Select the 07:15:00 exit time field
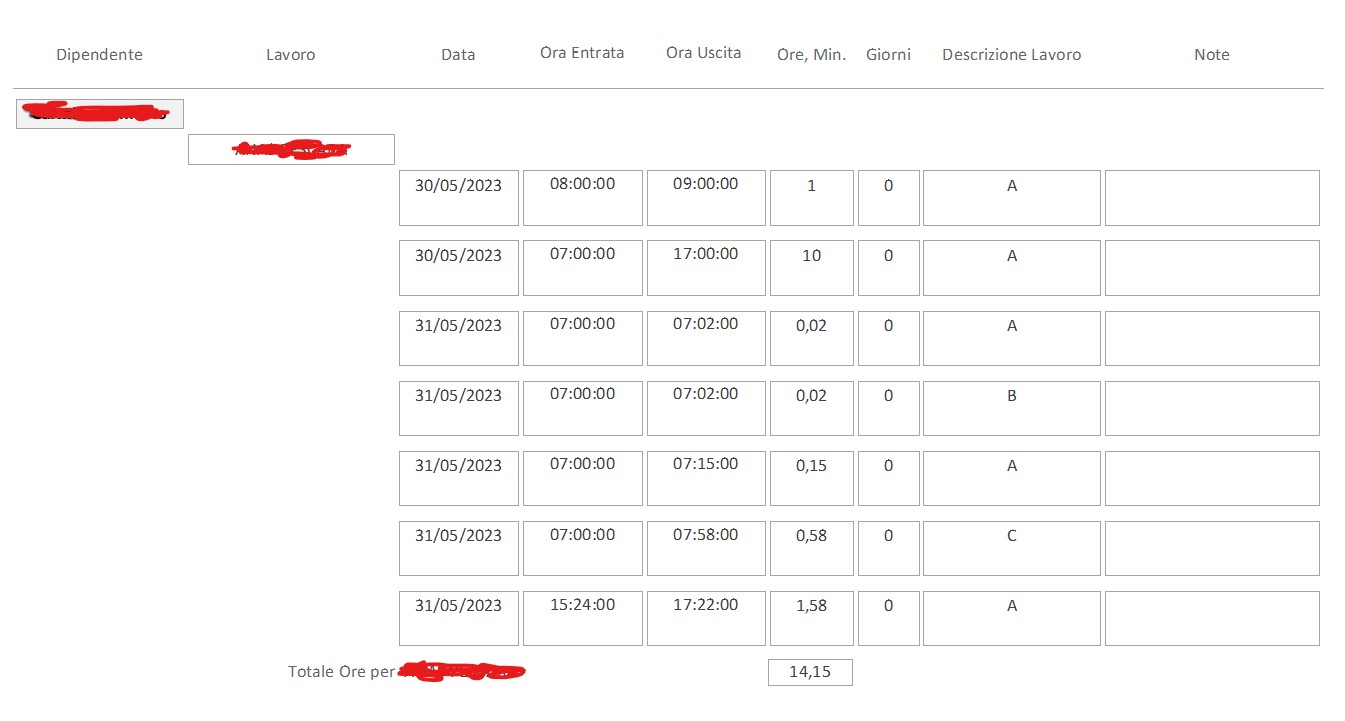The height and width of the screenshot is (721, 1345). click(x=706, y=477)
